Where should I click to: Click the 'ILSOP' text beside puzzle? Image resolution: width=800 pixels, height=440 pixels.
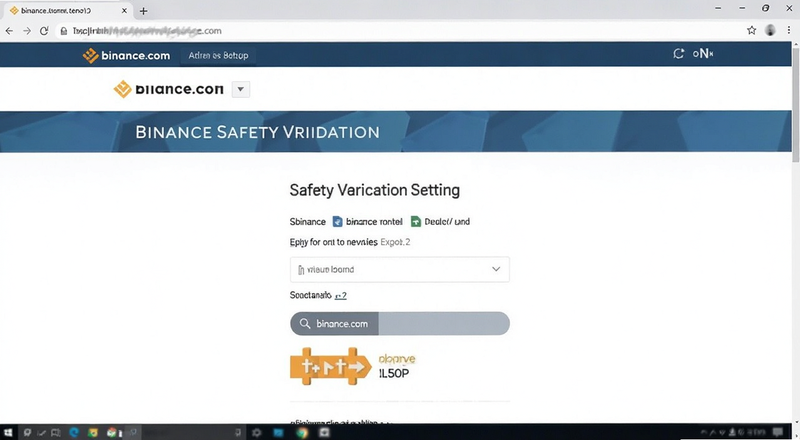coord(394,373)
